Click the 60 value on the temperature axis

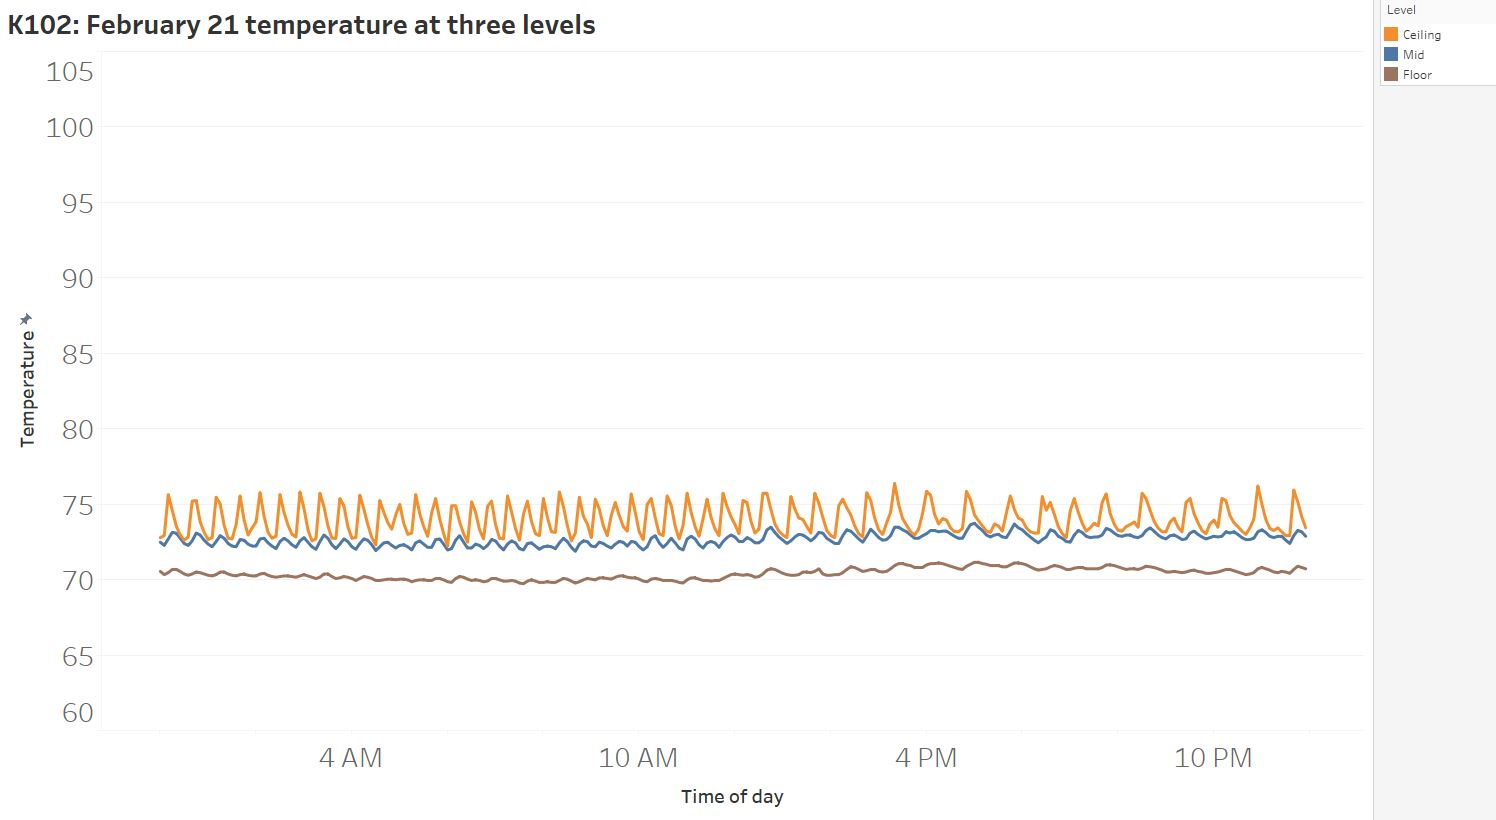tap(77, 713)
